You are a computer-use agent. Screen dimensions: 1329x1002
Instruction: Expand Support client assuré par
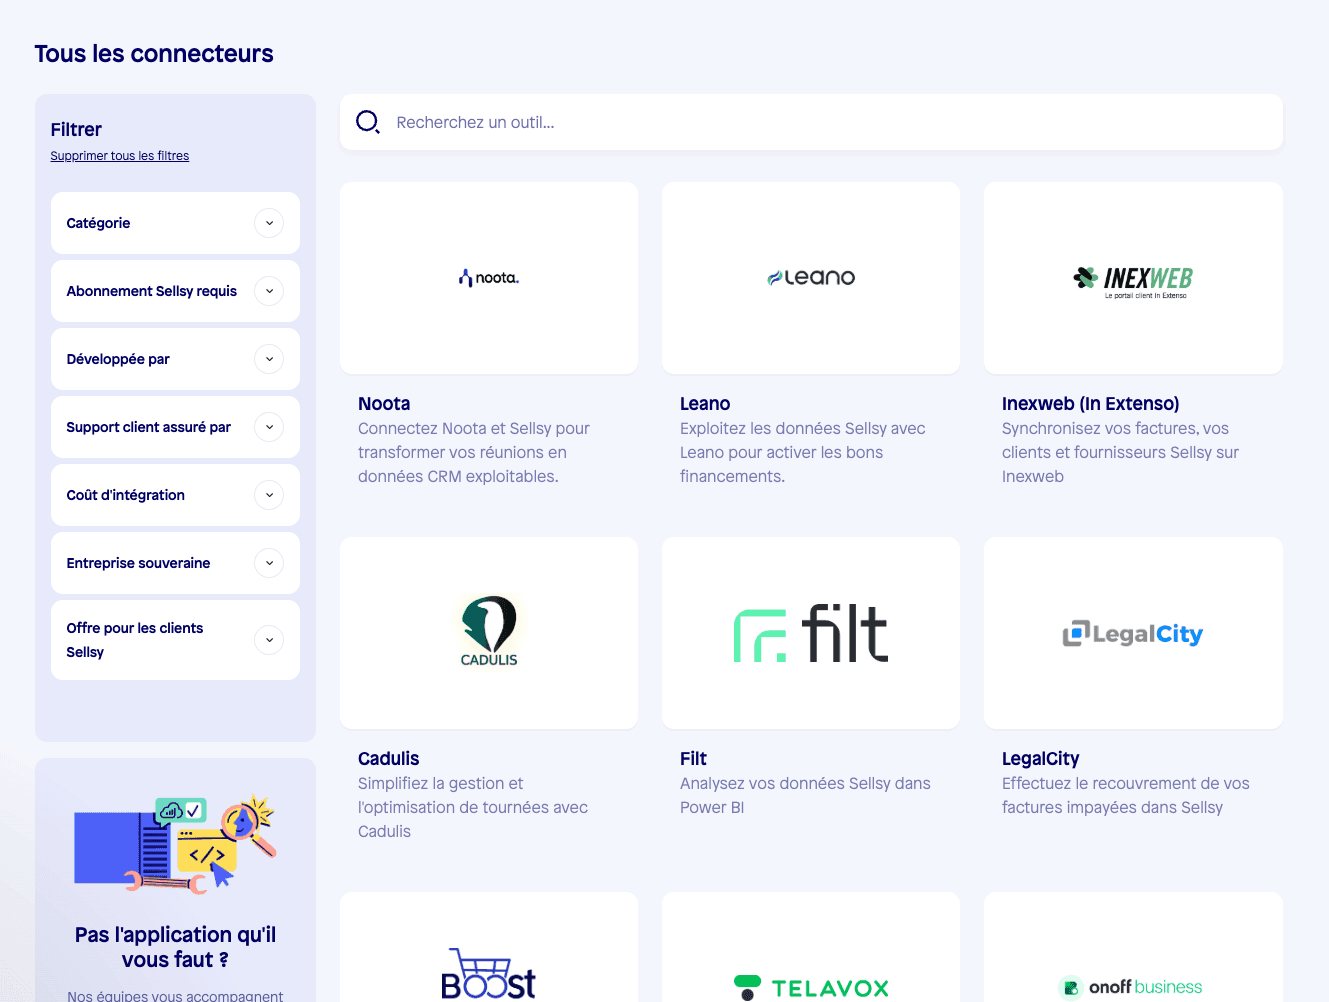pyautogui.click(x=175, y=426)
